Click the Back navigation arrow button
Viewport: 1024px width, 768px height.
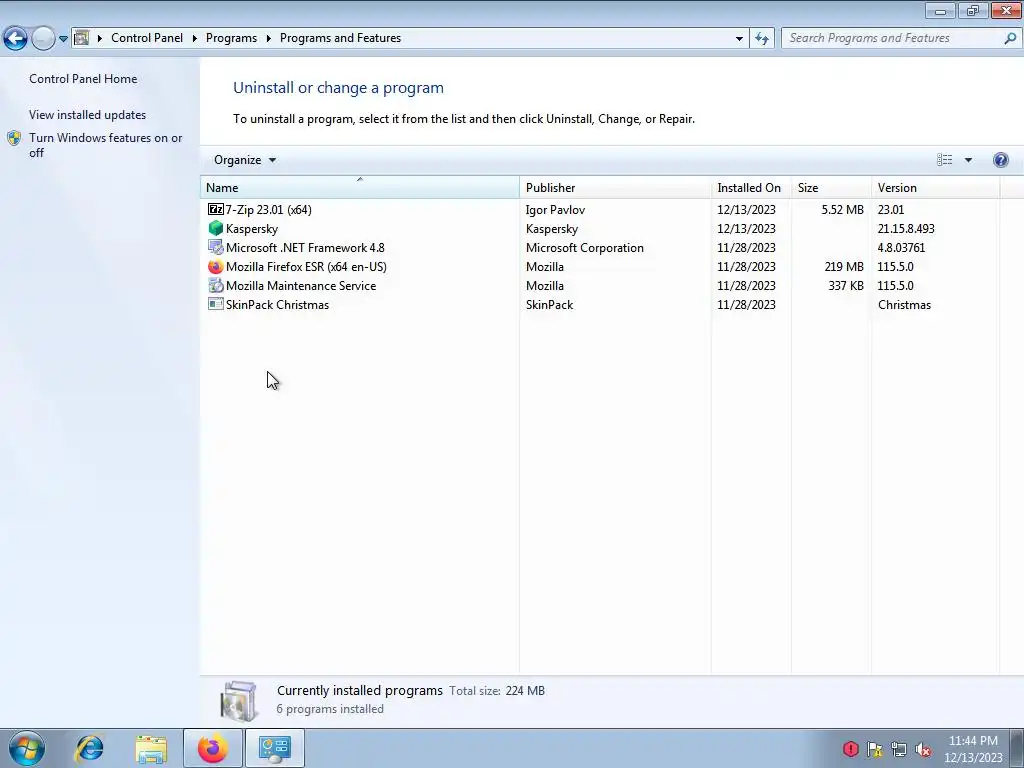click(16, 39)
